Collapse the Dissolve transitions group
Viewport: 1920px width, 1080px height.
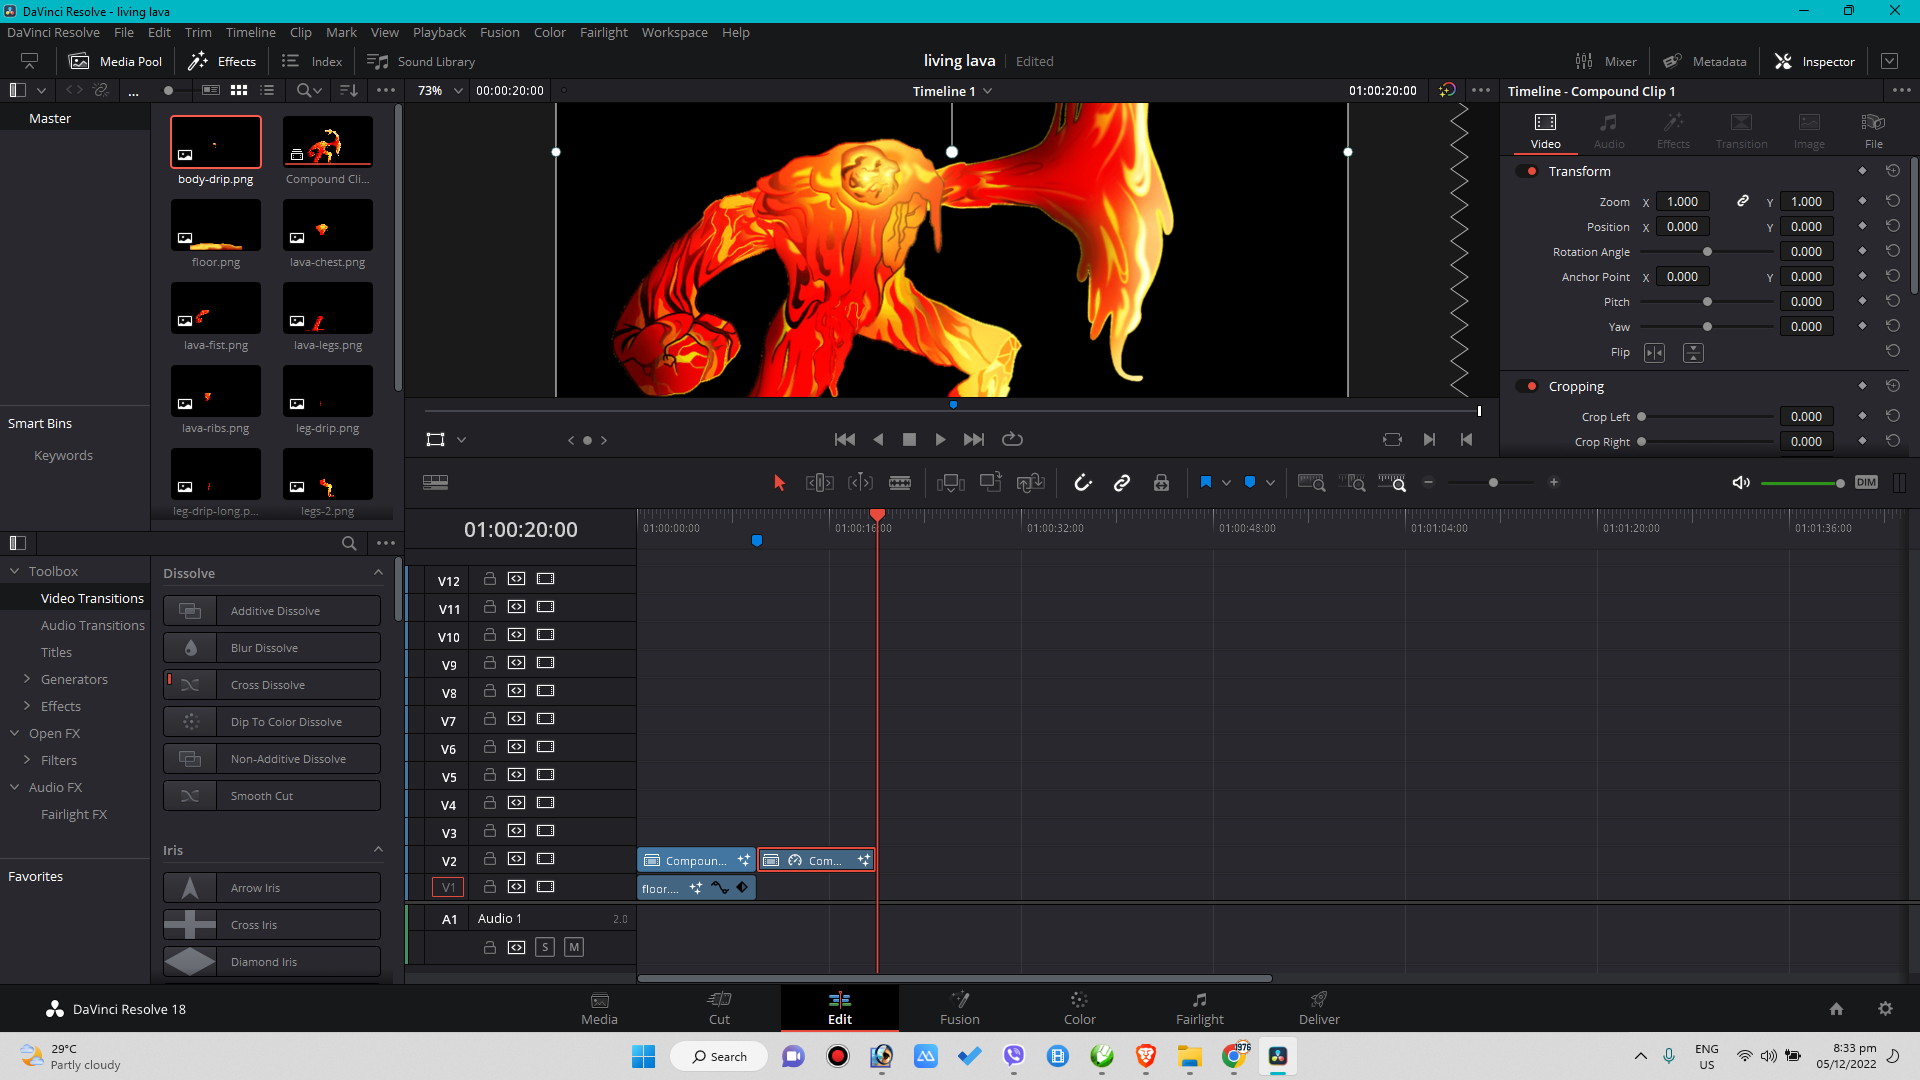pyautogui.click(x=378, y=573)
